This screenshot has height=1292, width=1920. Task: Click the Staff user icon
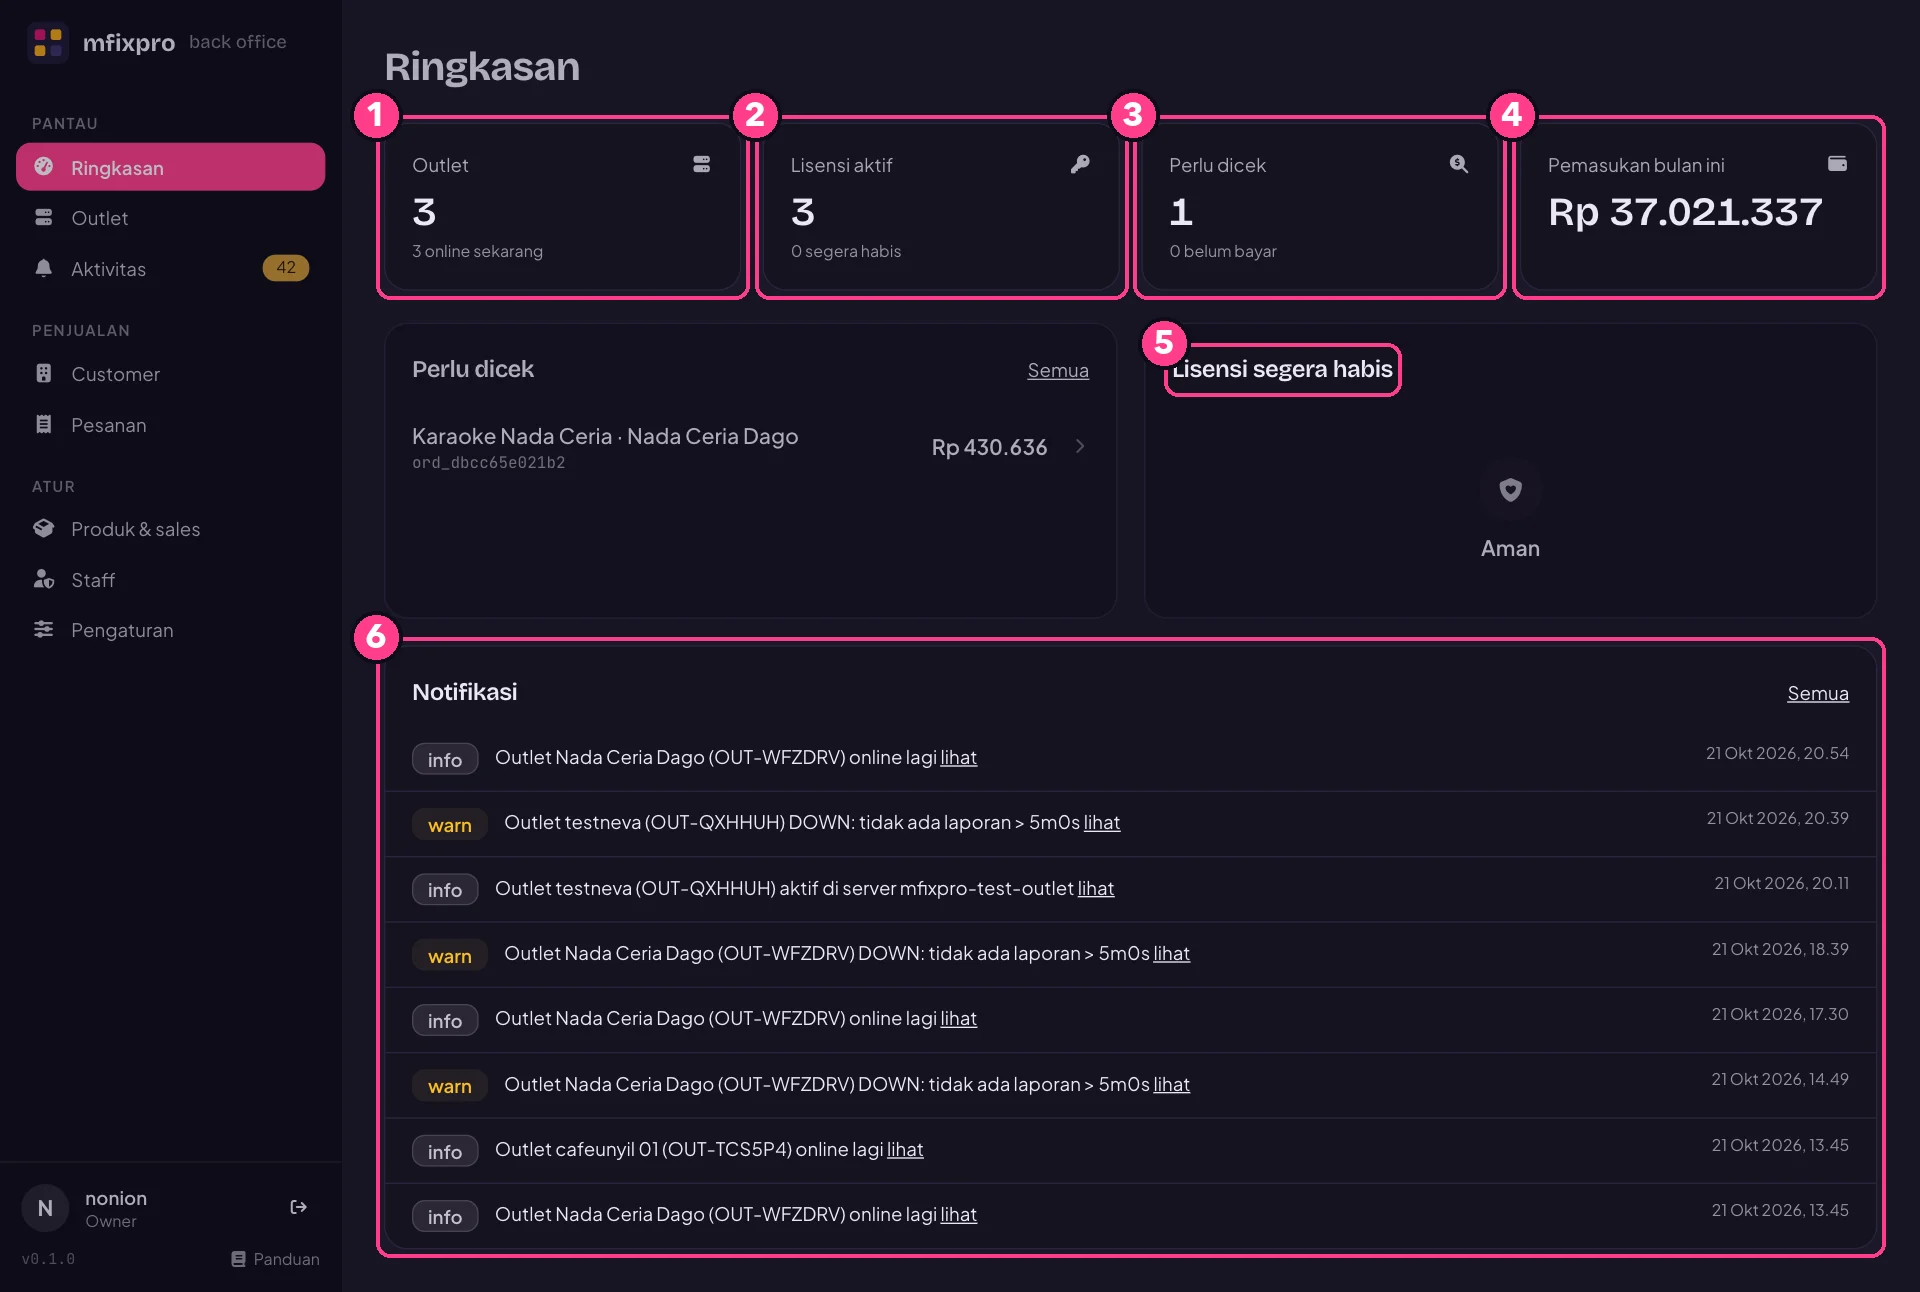coord(44,579)
